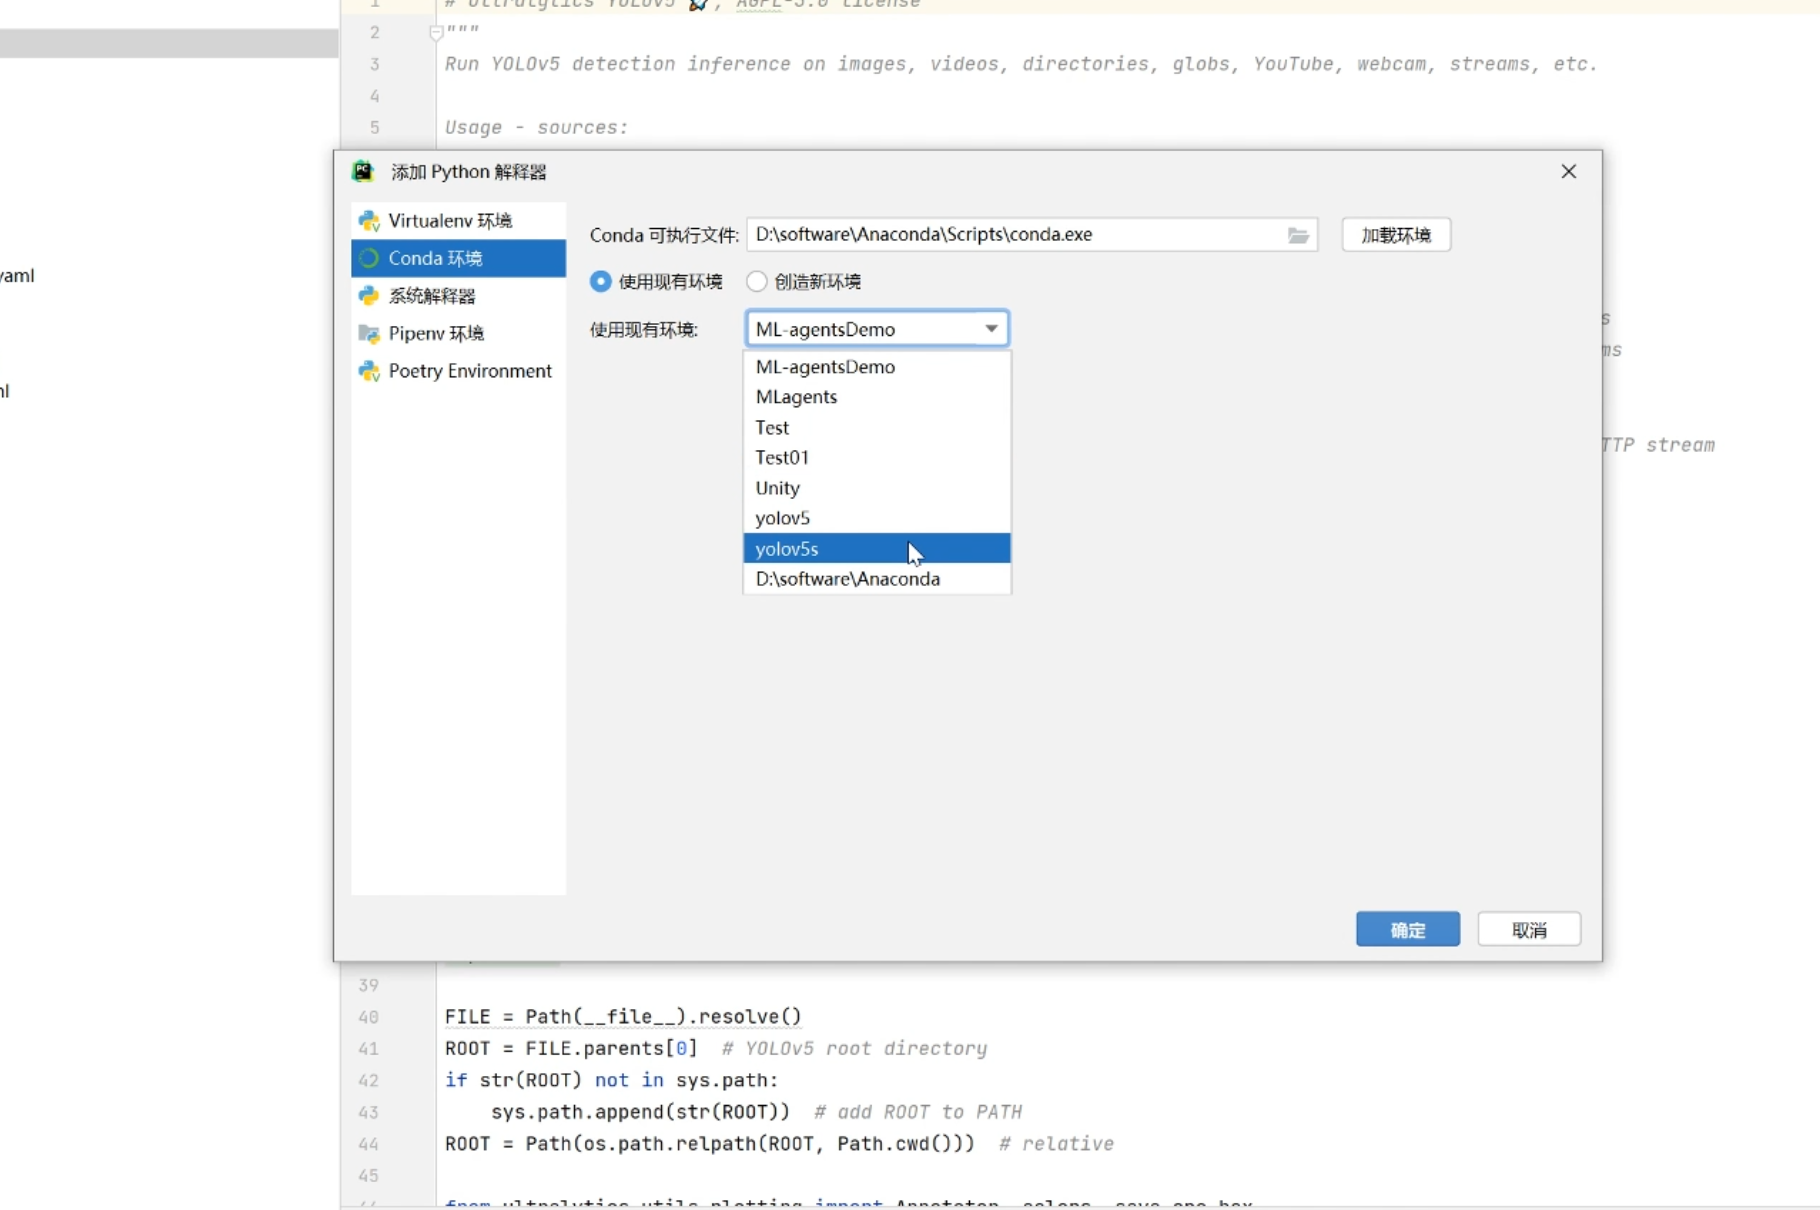Click the folder browse icon for conda executable

[1297, 235]
